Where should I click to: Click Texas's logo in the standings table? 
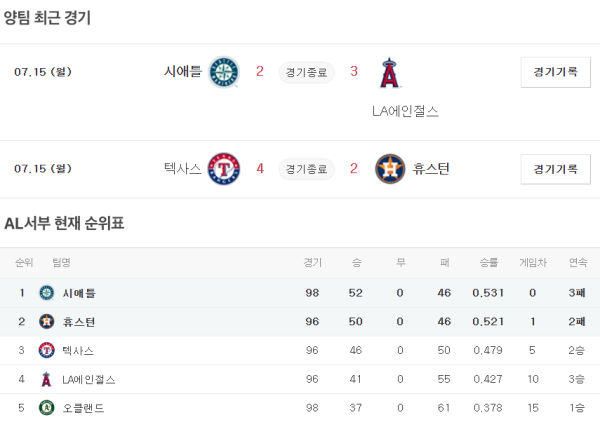point(46,351)
